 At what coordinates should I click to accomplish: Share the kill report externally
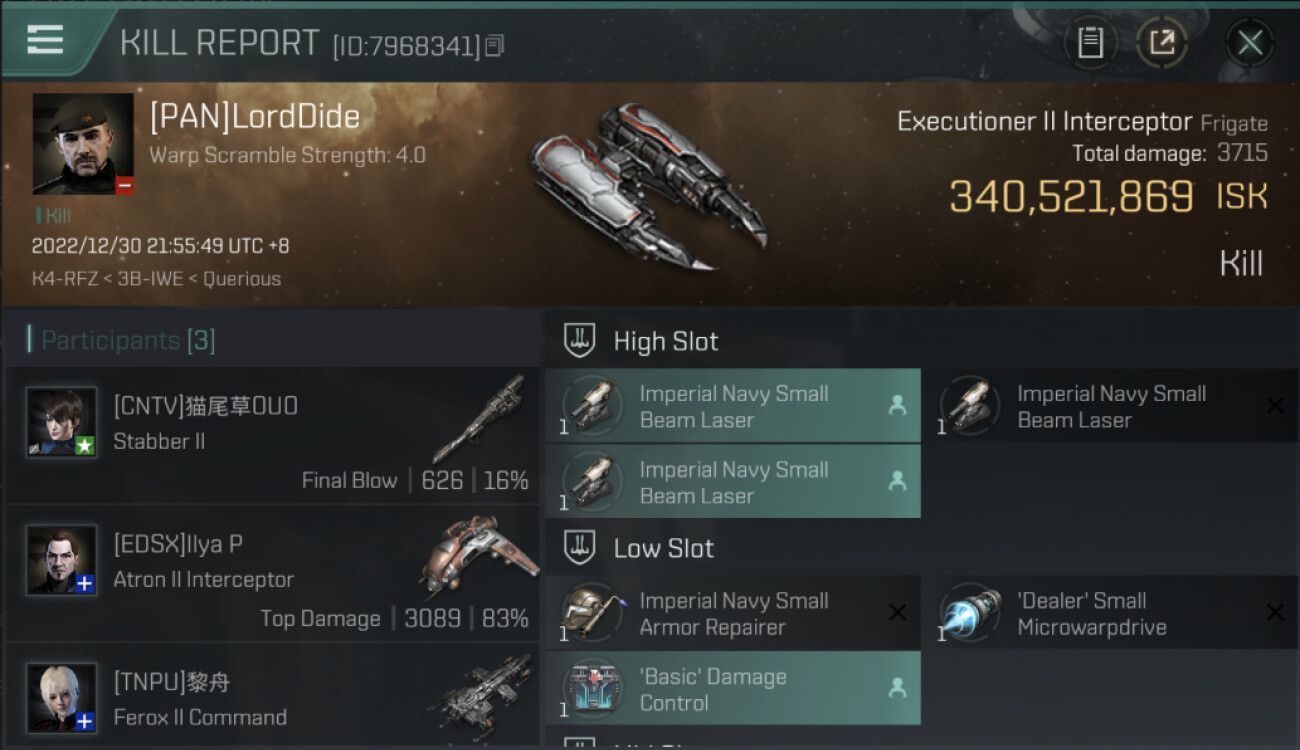pos(1162,42)
